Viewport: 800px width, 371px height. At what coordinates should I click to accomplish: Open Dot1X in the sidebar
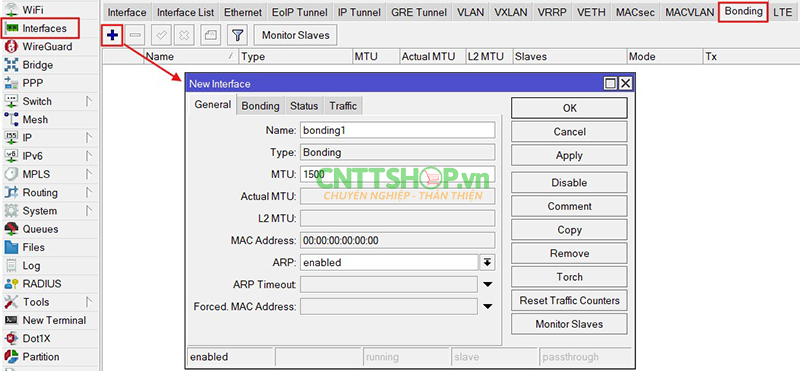(x=36, y=338)
